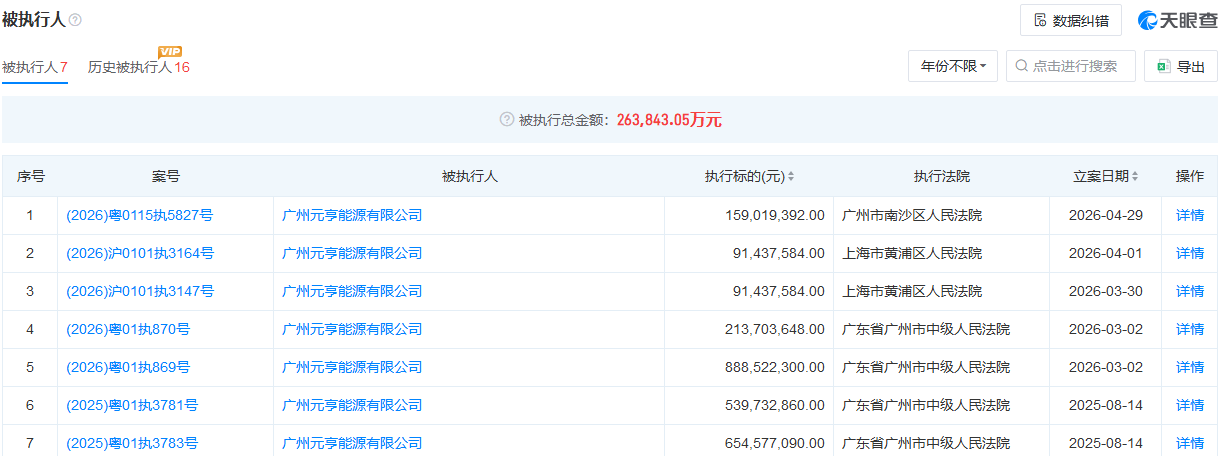Viewport: 1227px width, 456px height.
Task: Click the 执行法院 column header
Action: pos(941,177)
